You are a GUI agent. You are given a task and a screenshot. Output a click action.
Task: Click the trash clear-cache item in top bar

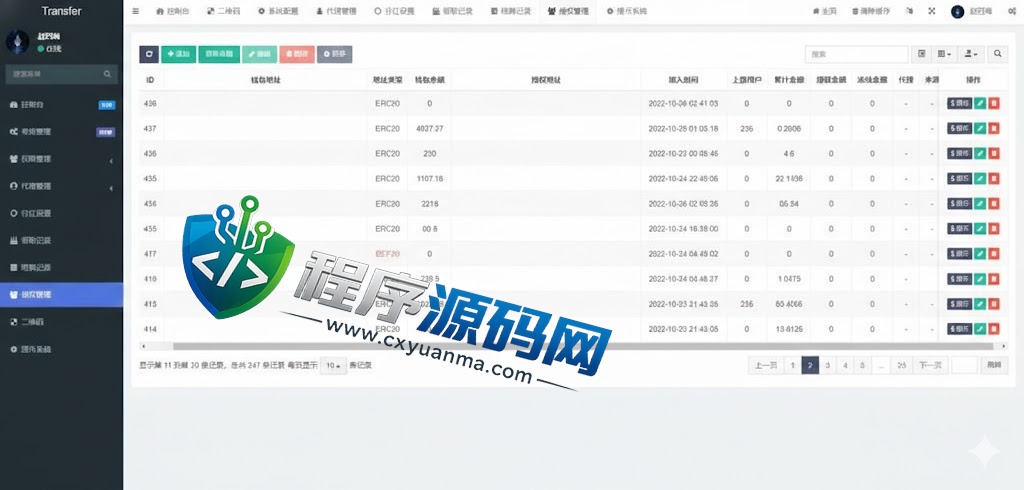tap(872, 11)
